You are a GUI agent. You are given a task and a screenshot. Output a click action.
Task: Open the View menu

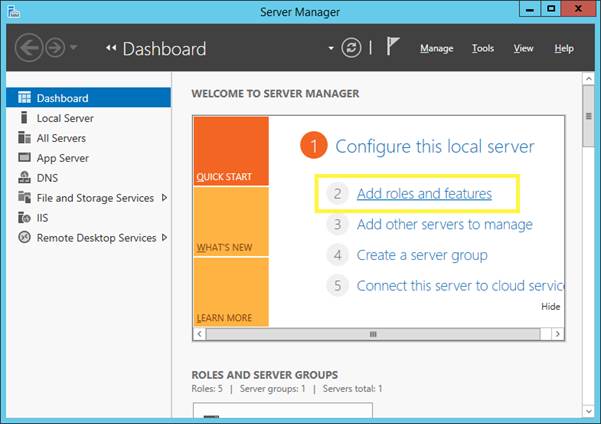[x=523, y=48]
